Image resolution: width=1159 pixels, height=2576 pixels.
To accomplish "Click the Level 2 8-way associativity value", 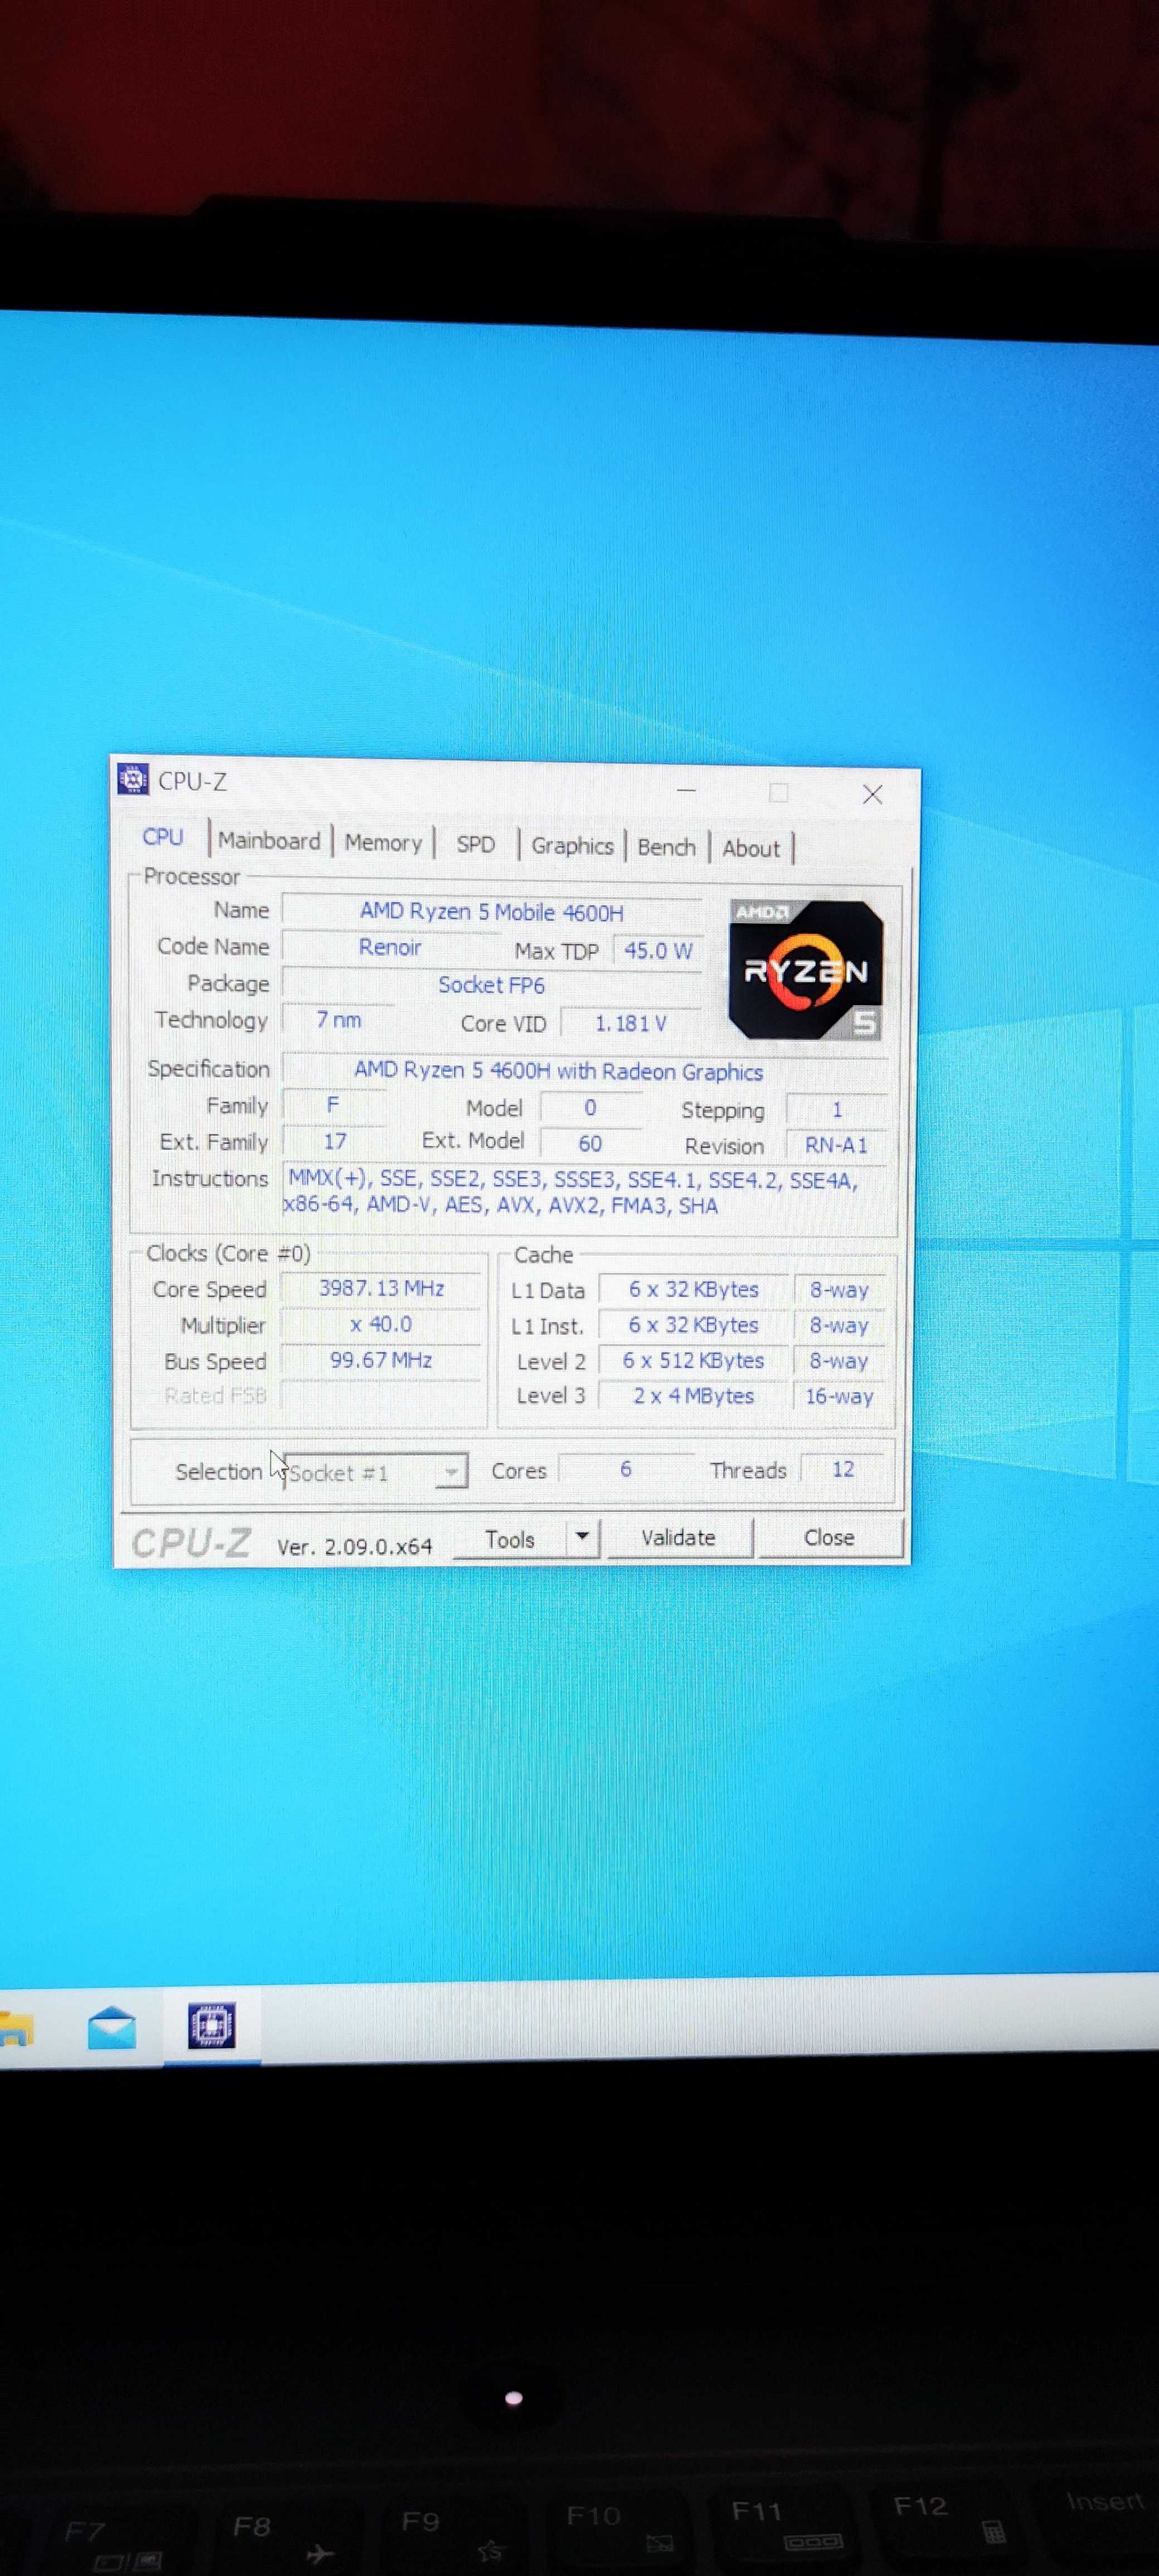I will click(839, 1360).
